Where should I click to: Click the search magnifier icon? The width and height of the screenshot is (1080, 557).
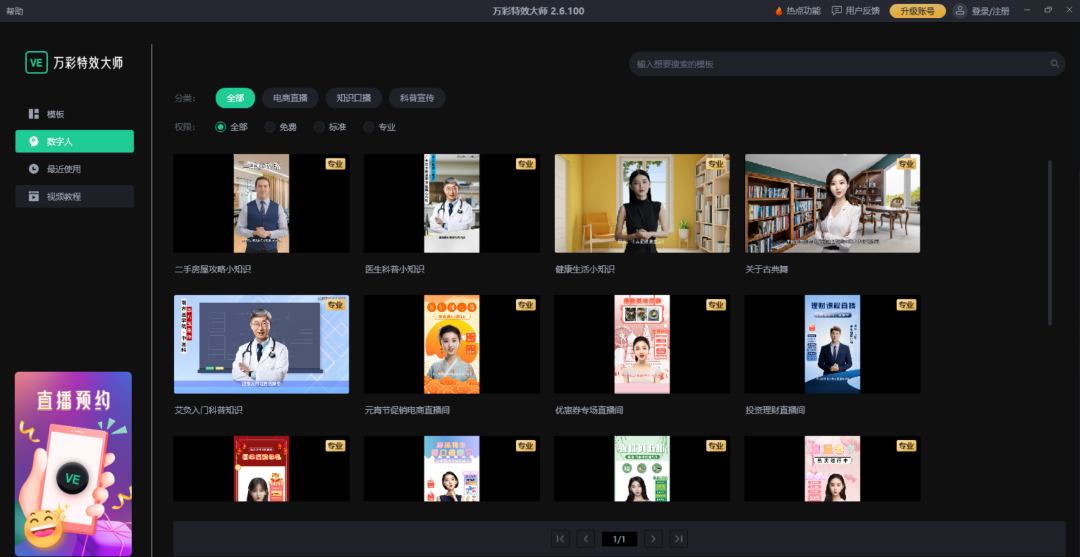[x=1054, y=64]
